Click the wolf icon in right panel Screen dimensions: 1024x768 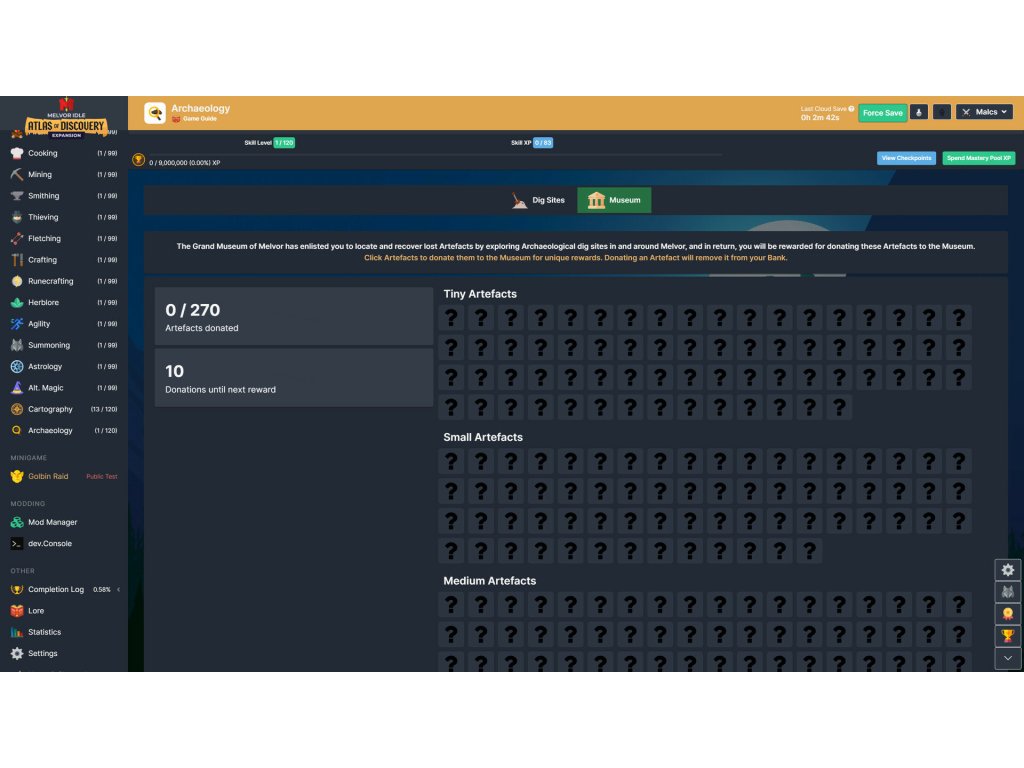(1007, 592)
